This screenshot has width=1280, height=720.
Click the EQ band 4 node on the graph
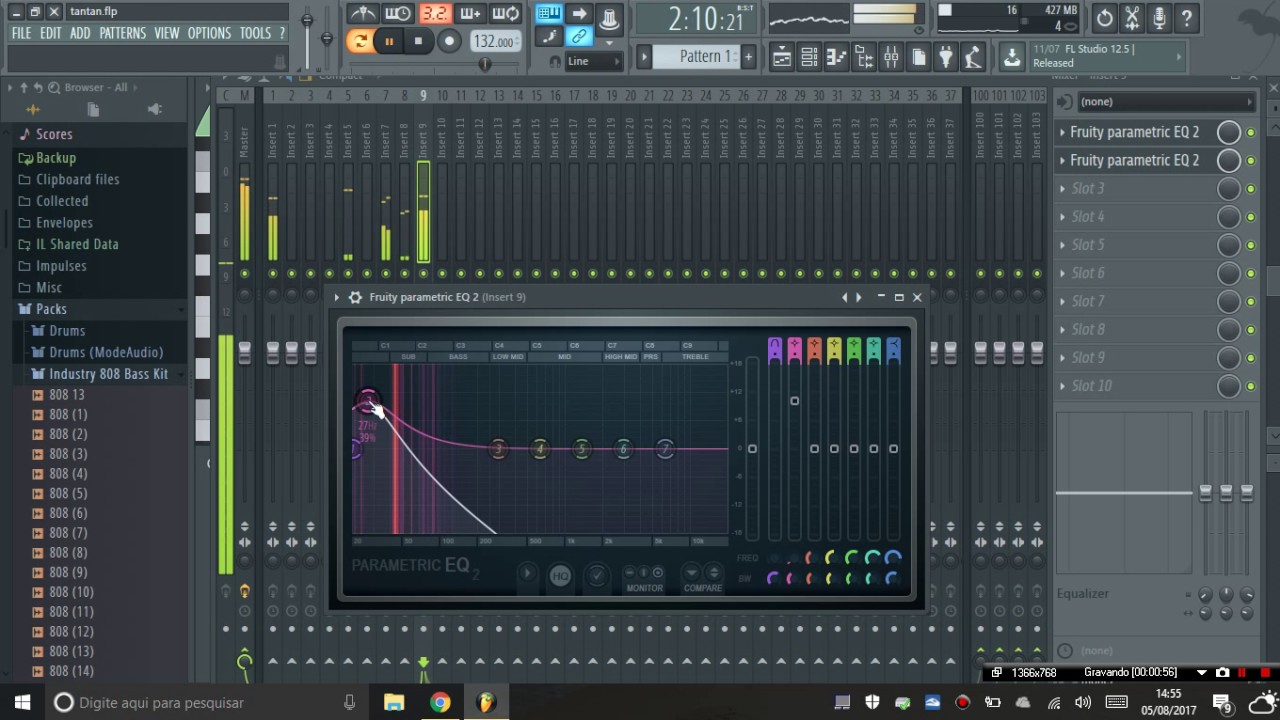point(539,449)
